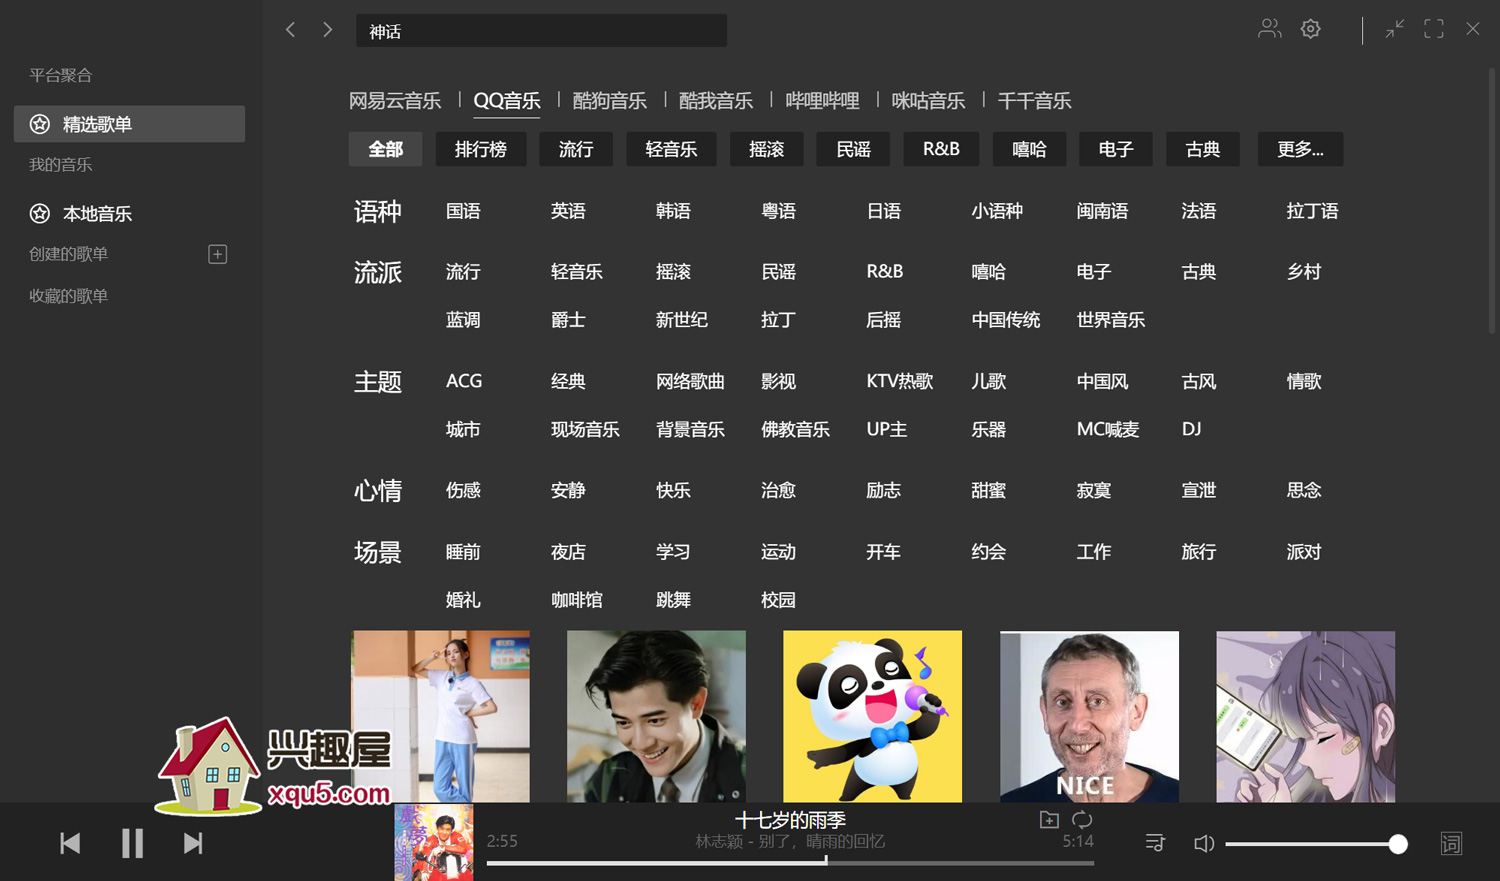Choose the 校园 scene
Viewport: 1500px width, 881px height.
coord(778,600)
